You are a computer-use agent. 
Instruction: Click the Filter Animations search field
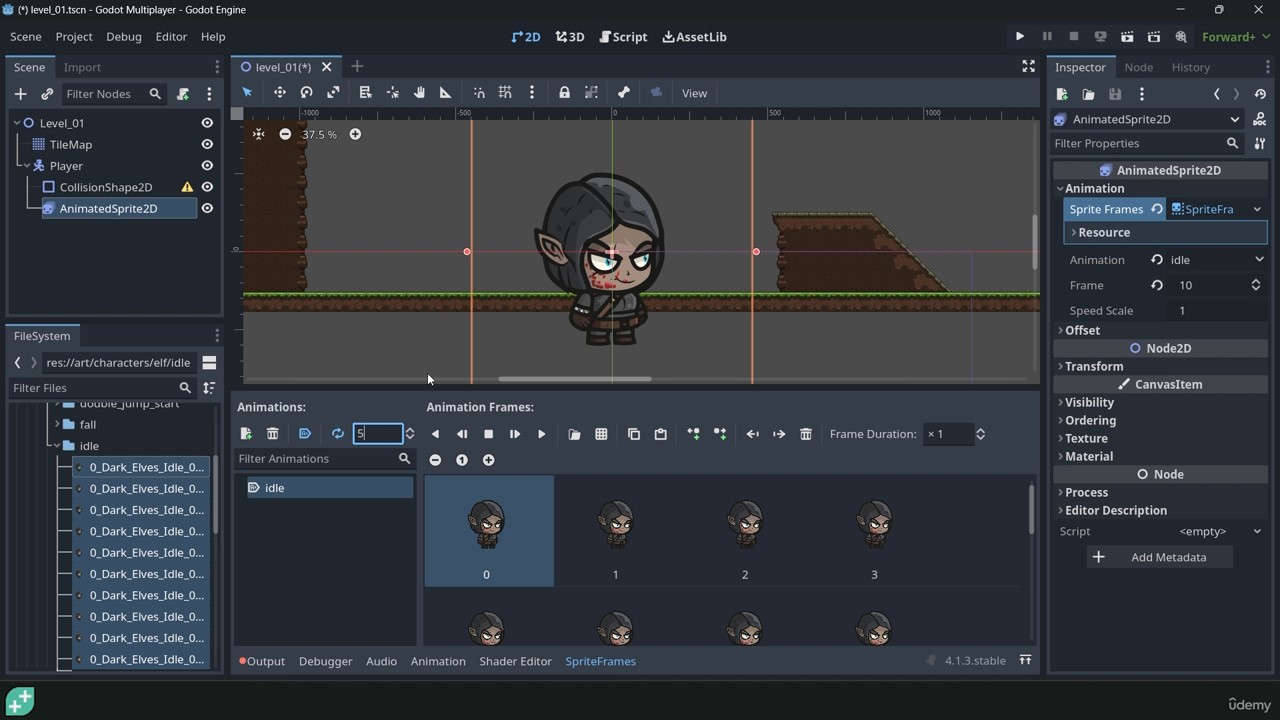[x=325, y=459]
